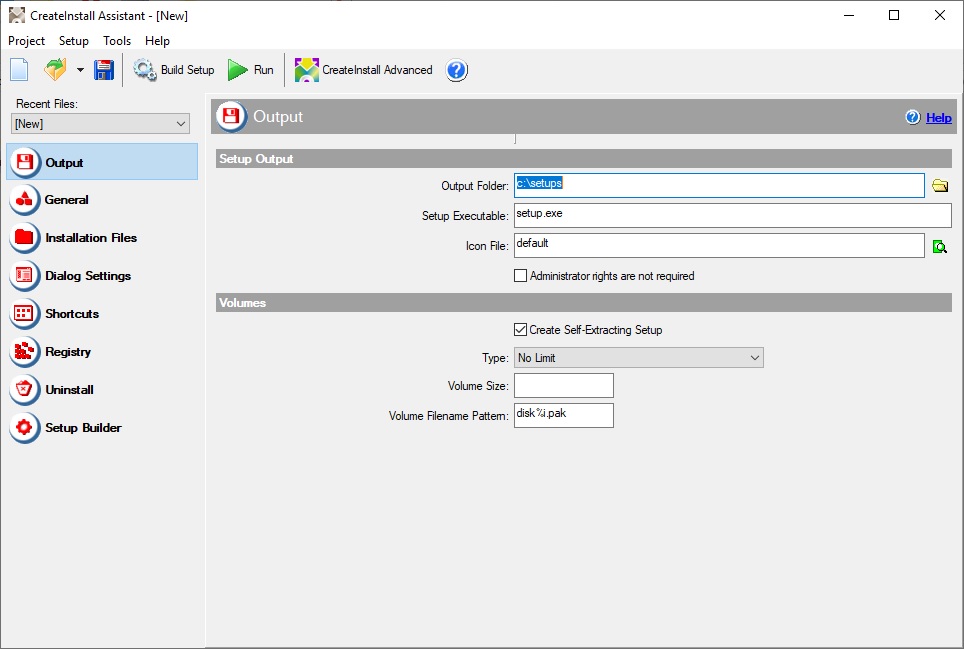Open the Setup Builder section icon
Screen dimensions: 964x649
pos(25,428)
